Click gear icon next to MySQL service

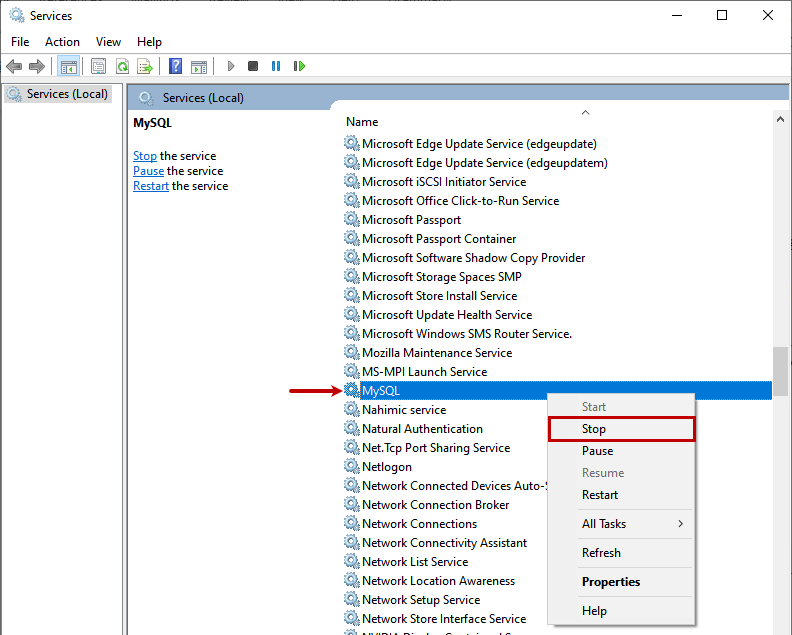click(352, 390)
